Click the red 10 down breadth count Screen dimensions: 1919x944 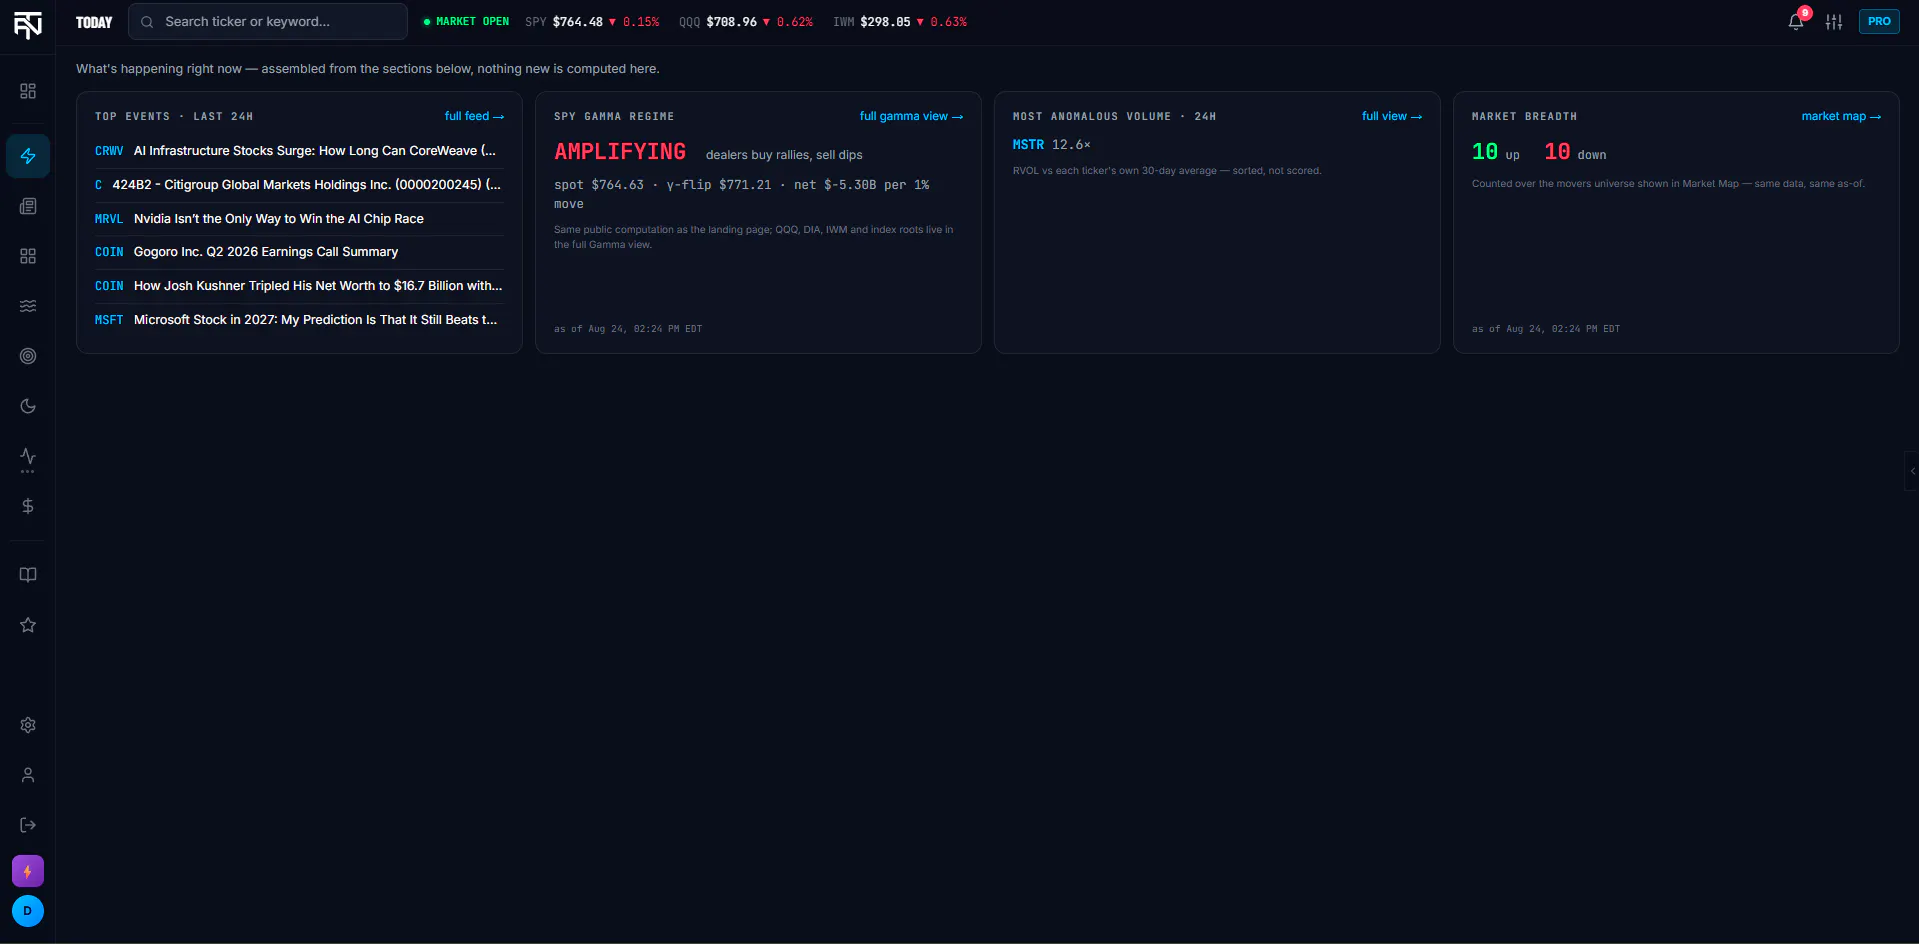pyautogui.click(x=1575, y=152)
